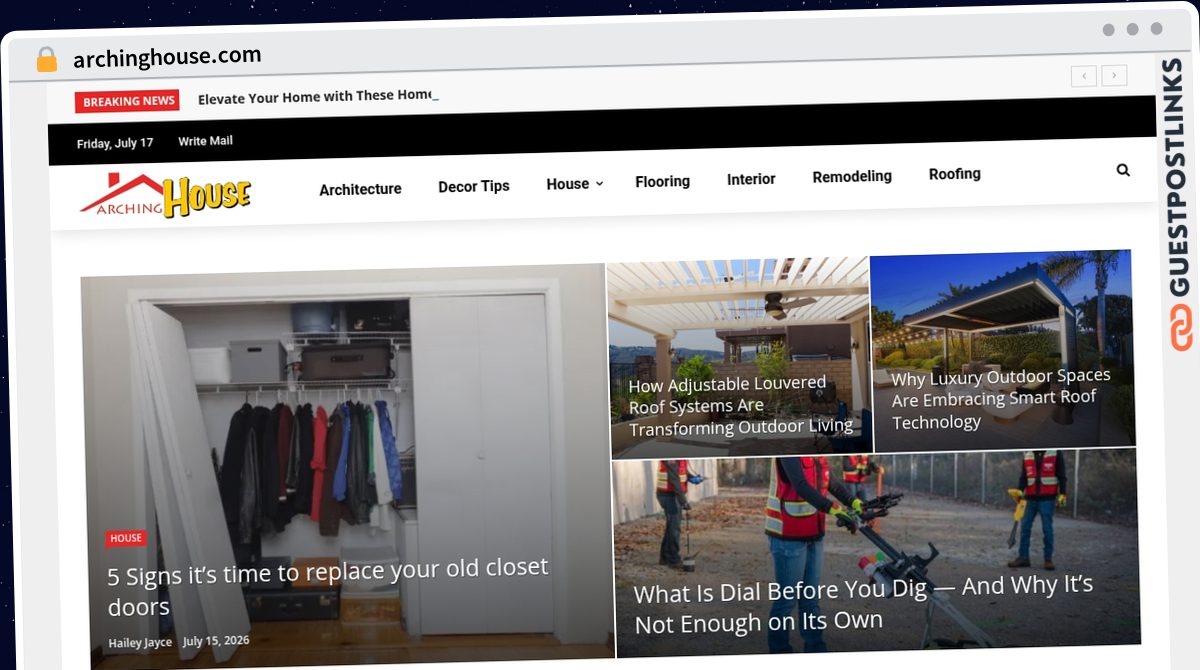Viewport: 1200px width, 670px height.
Task: Open the Arching House logo
Action: (x=166, y=195)
